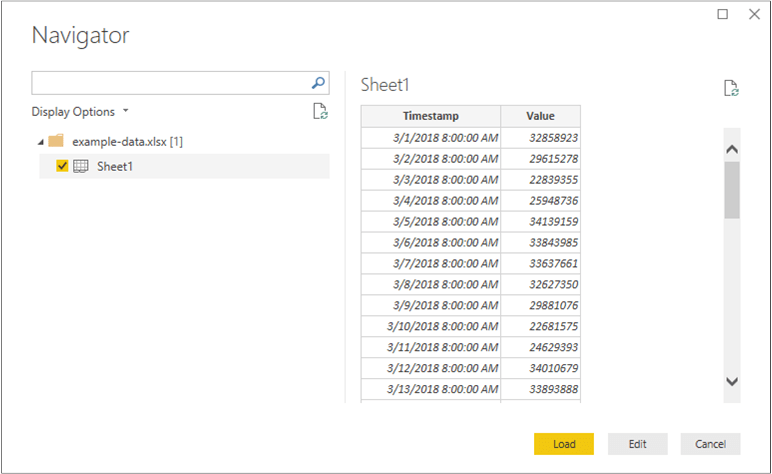Maximize the Navigator window
Image resolution: width=772 pixels, height=474 pixels.
tap(723, 14)
